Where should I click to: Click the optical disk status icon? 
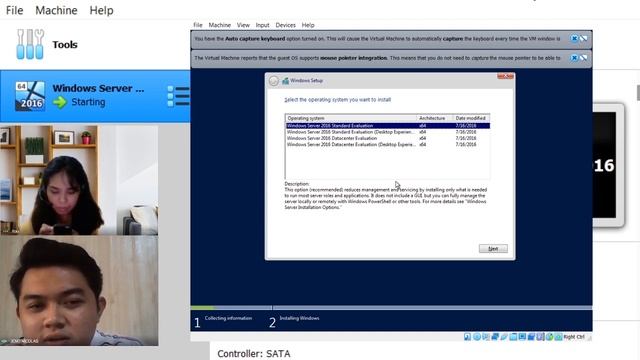[477, 337]
